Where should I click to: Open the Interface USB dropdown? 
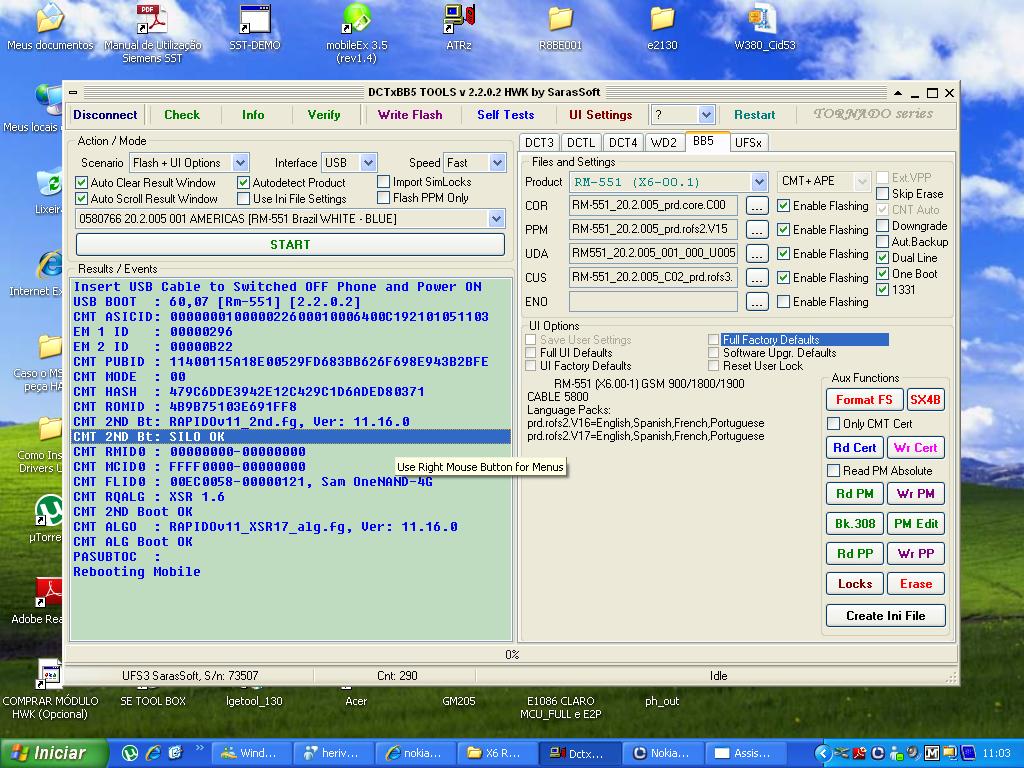[368, 163]
